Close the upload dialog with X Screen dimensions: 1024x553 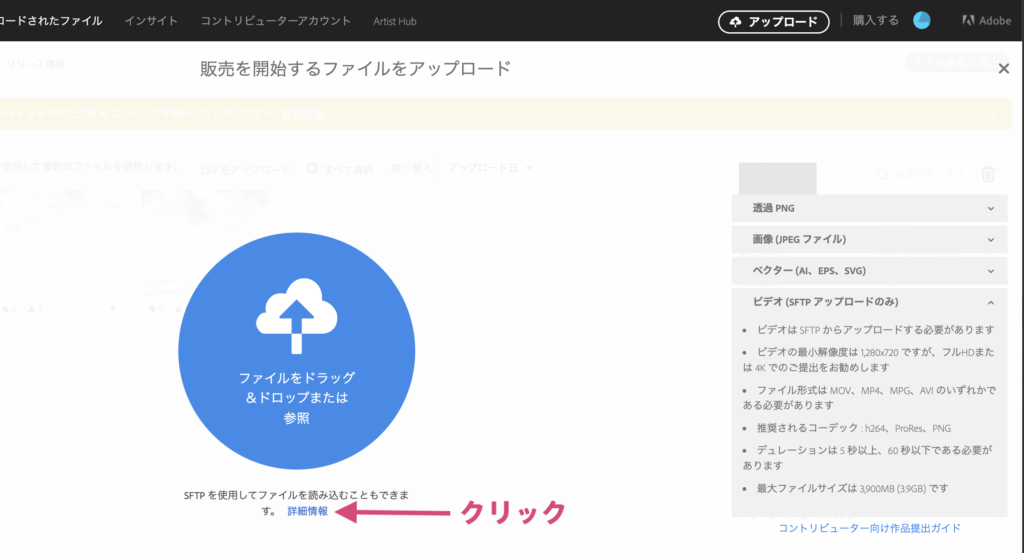(x=1004, y=69)
